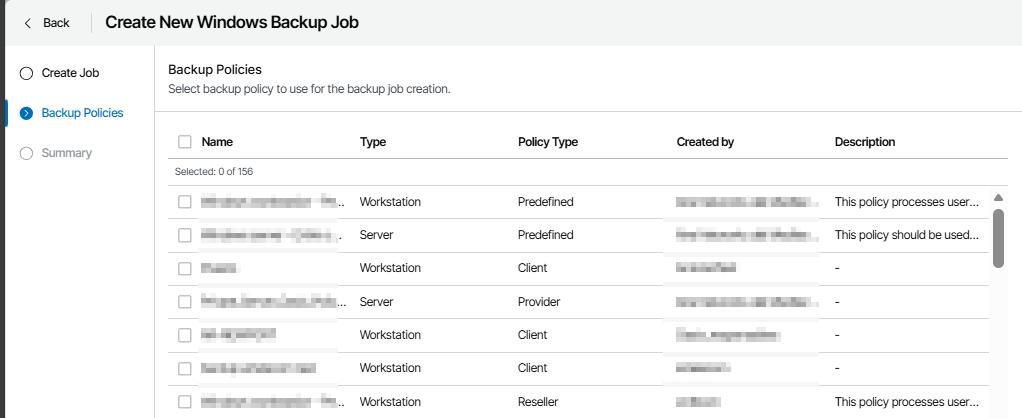
Task: Select the Provider Server policy checkbox
Action: 184,301
